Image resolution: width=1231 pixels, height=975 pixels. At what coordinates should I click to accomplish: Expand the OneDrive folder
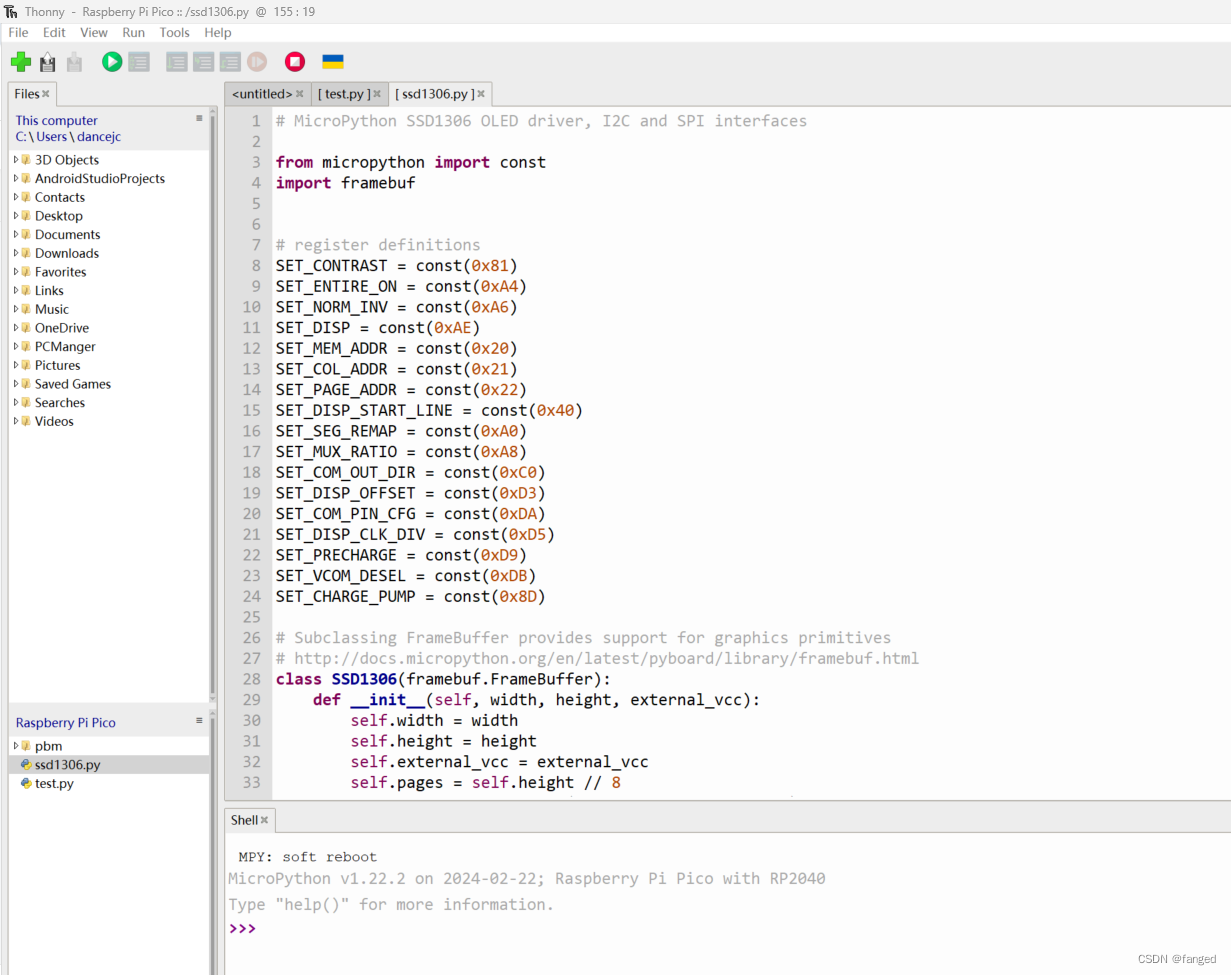[16, 328]
